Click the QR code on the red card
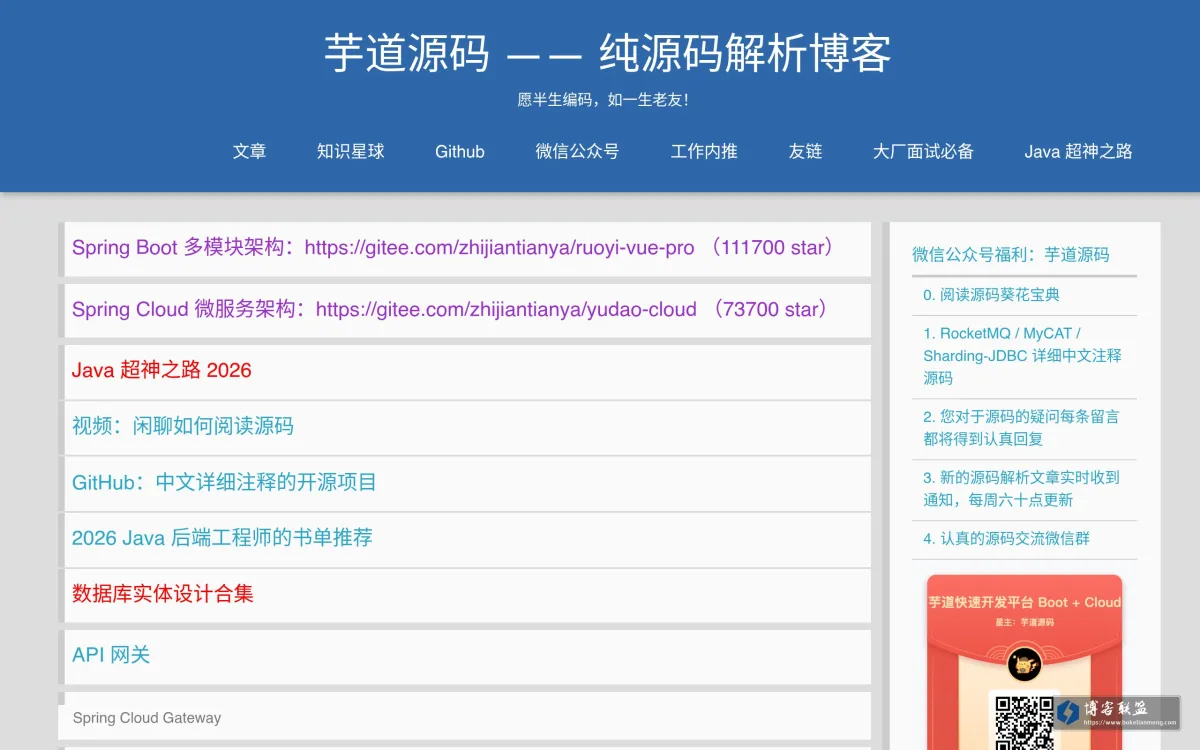Image resolution: width=1200 pixels, height=750 pixels. [x=1024, y=722]
